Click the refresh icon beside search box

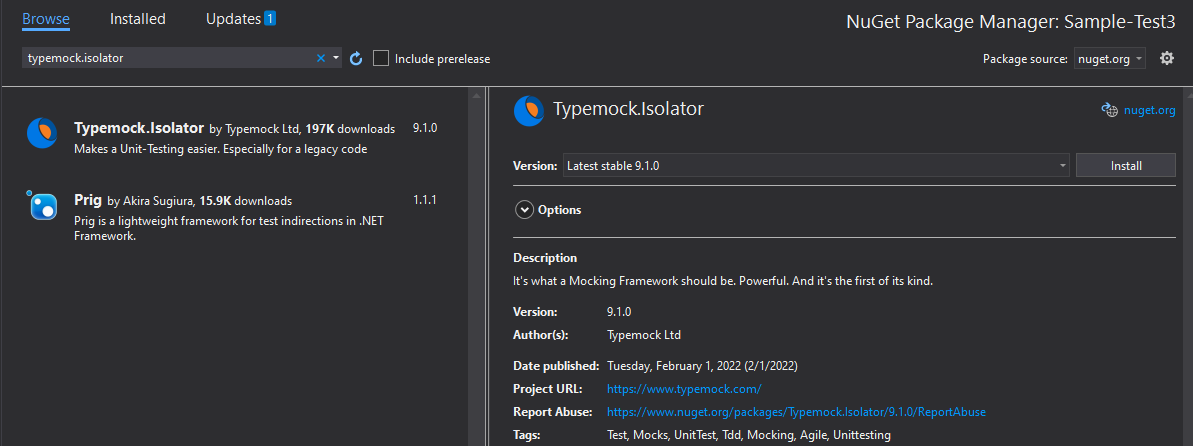(355, 59)
